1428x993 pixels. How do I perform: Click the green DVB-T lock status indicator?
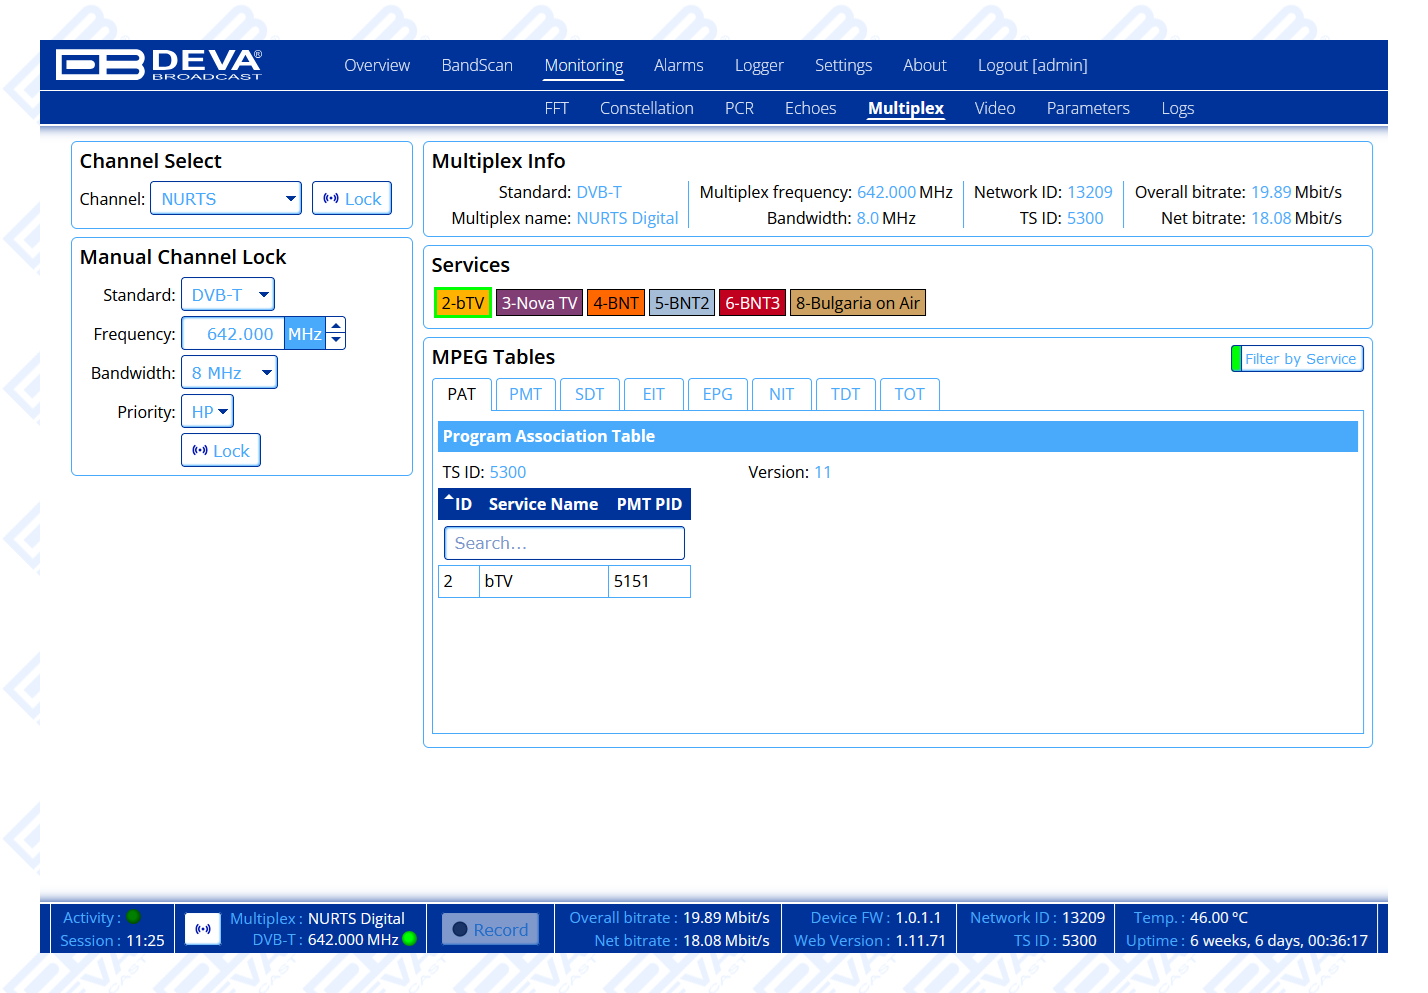point(409,939)
